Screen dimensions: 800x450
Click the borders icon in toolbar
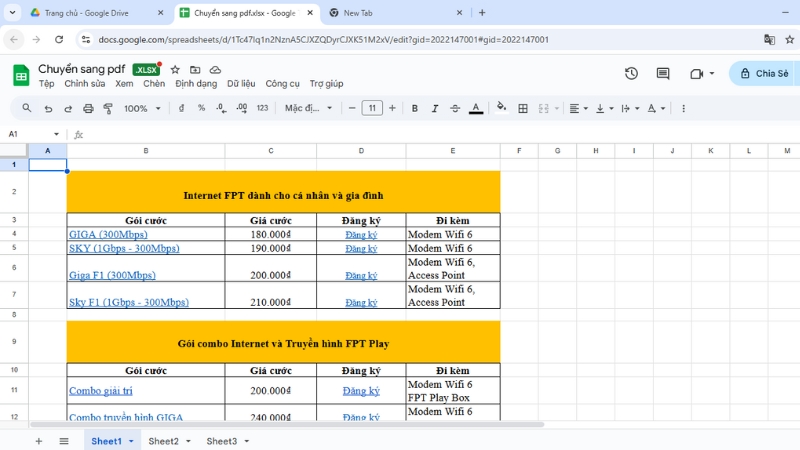[523, 108]
